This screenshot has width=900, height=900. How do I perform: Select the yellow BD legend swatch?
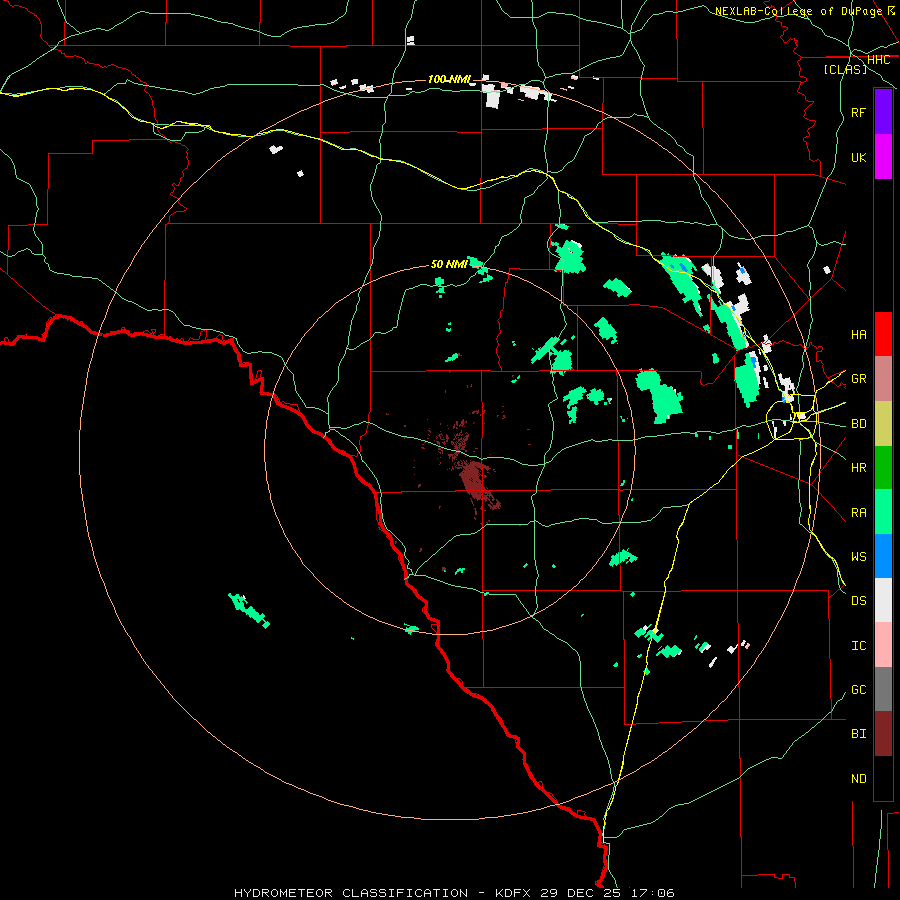click(883, 423)
